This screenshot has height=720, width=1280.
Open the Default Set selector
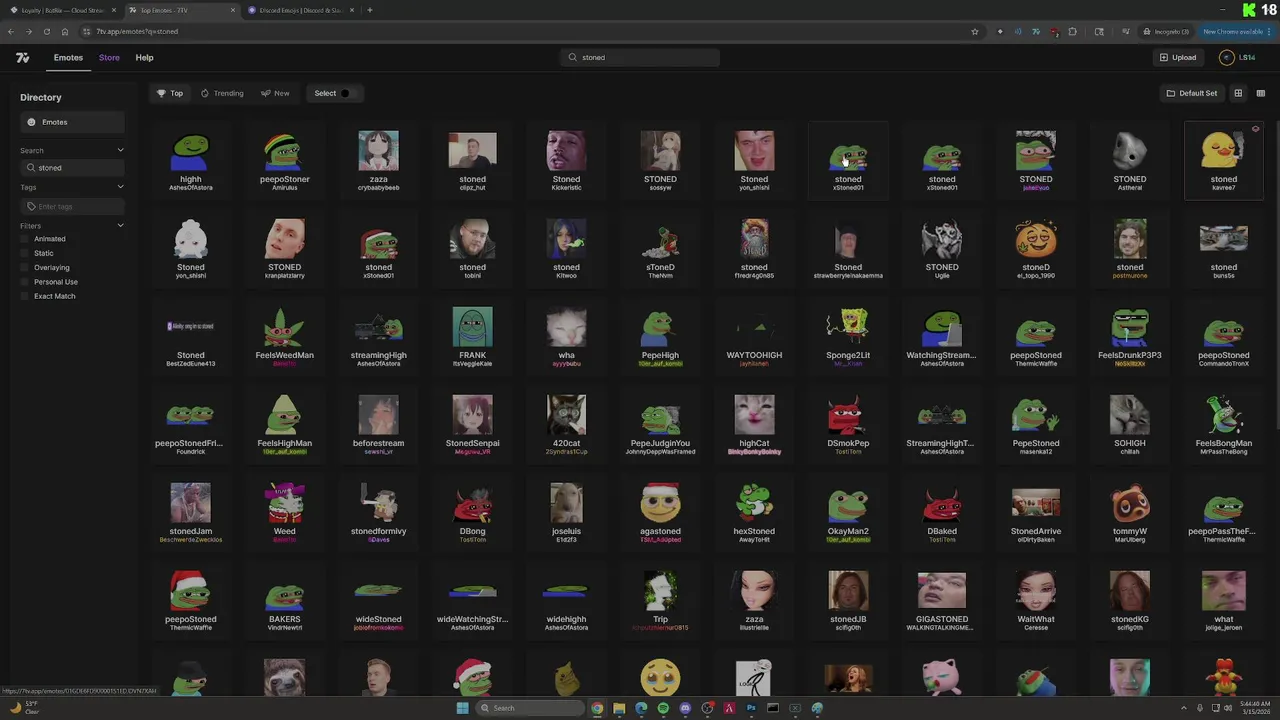point(1192,93)
